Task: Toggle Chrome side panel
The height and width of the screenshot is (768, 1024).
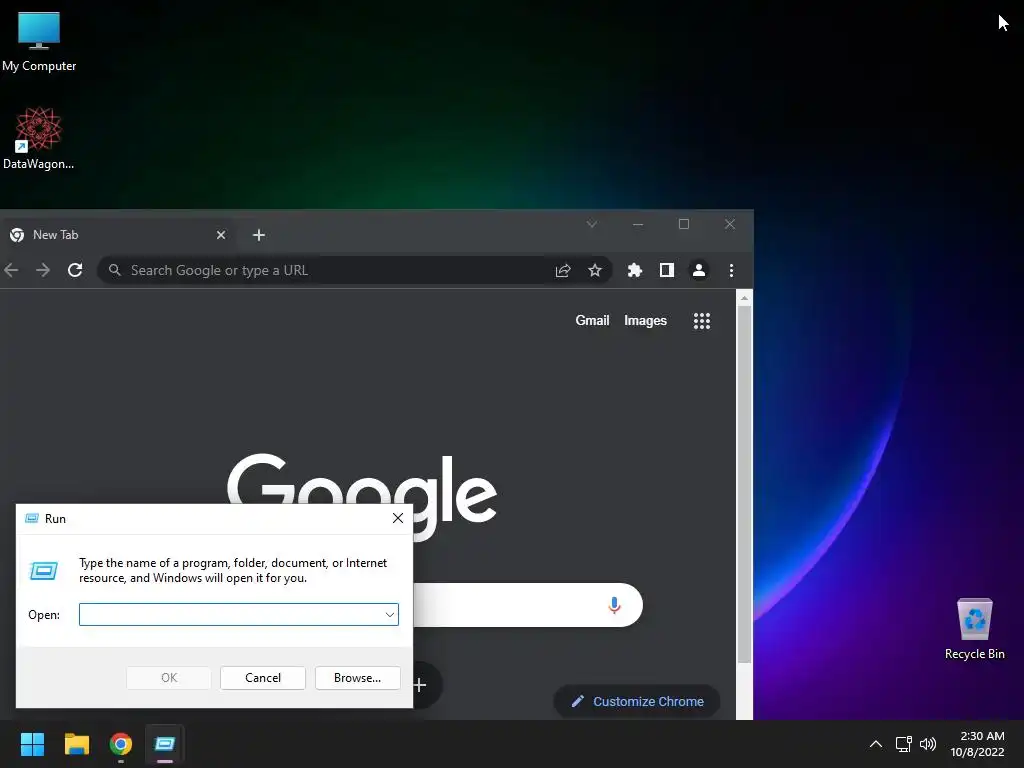Action: [667, 270]
